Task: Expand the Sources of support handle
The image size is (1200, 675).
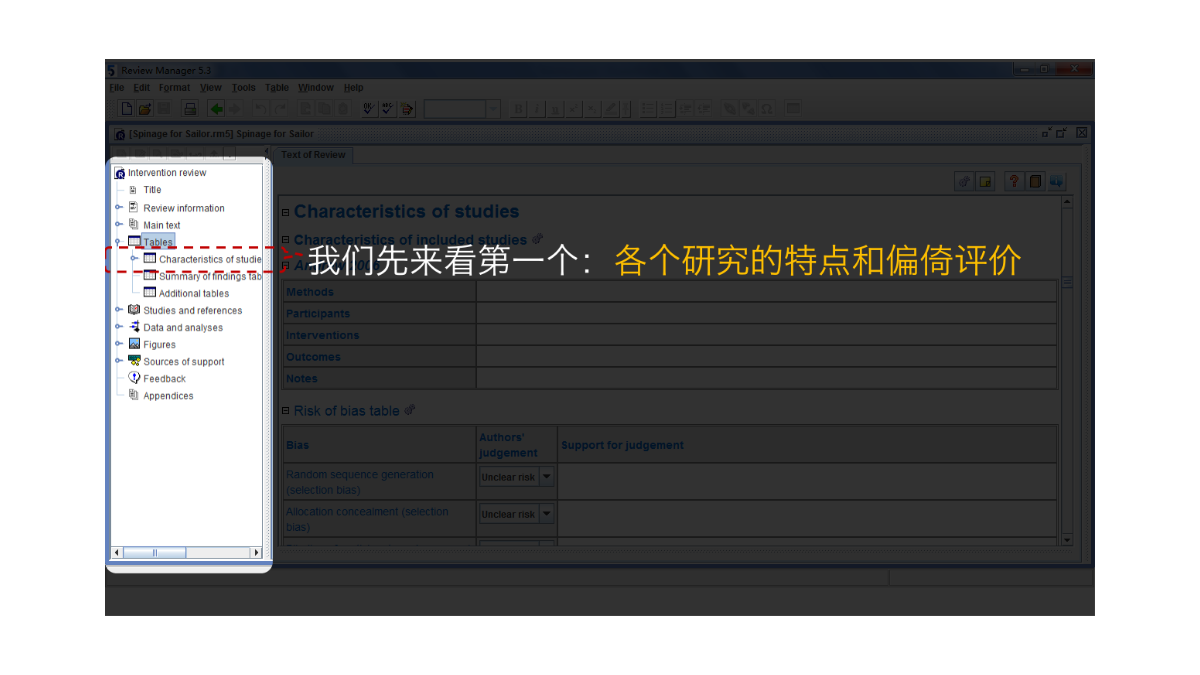Action: (119, 360)
